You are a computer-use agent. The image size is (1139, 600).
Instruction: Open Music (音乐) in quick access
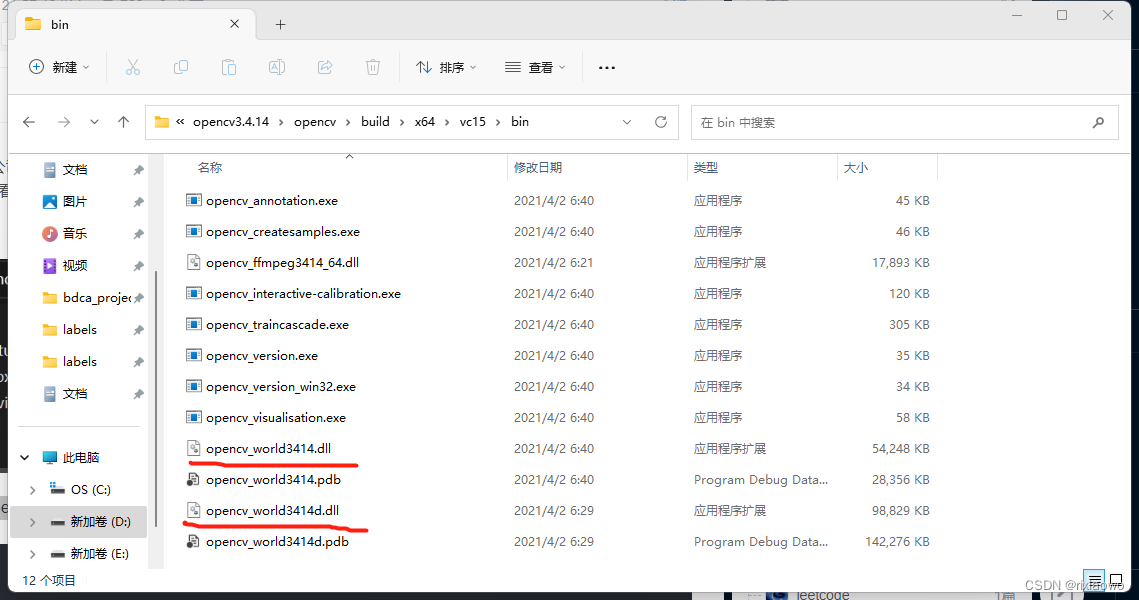pos(75,234)
